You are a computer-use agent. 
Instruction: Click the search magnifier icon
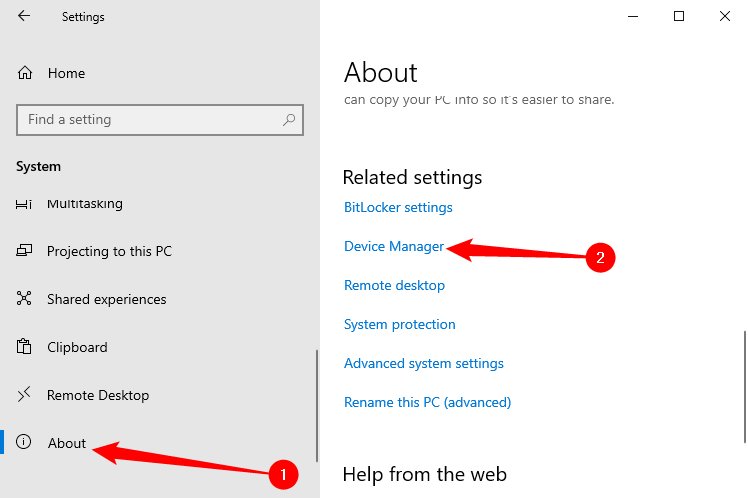[289, 120]
